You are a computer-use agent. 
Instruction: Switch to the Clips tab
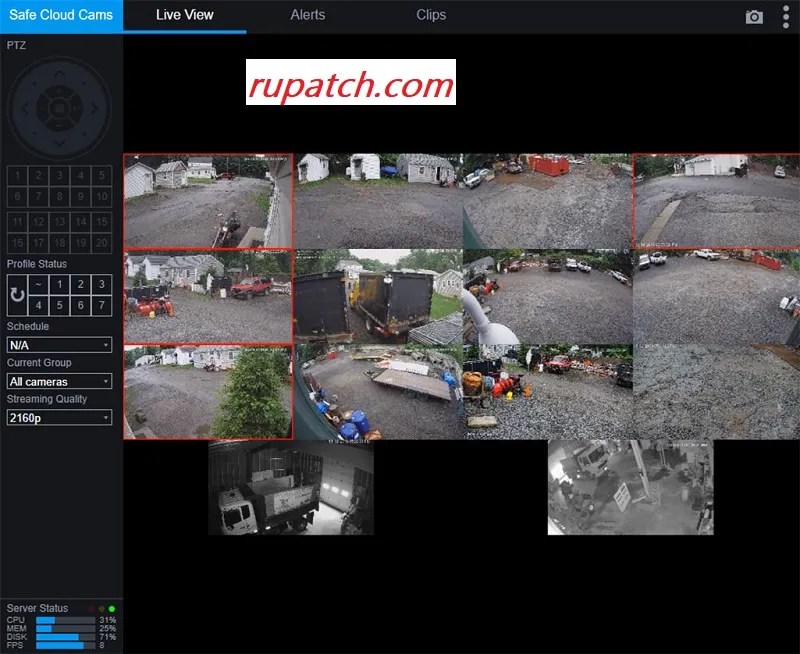(430, 15)
